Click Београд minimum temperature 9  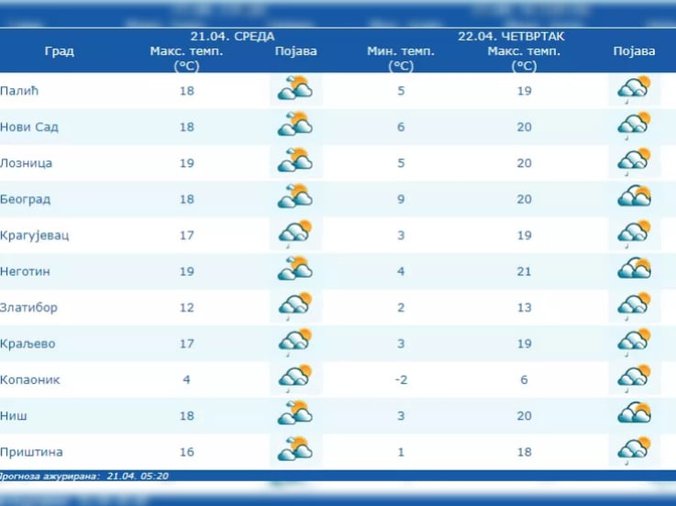click(401, 200)
